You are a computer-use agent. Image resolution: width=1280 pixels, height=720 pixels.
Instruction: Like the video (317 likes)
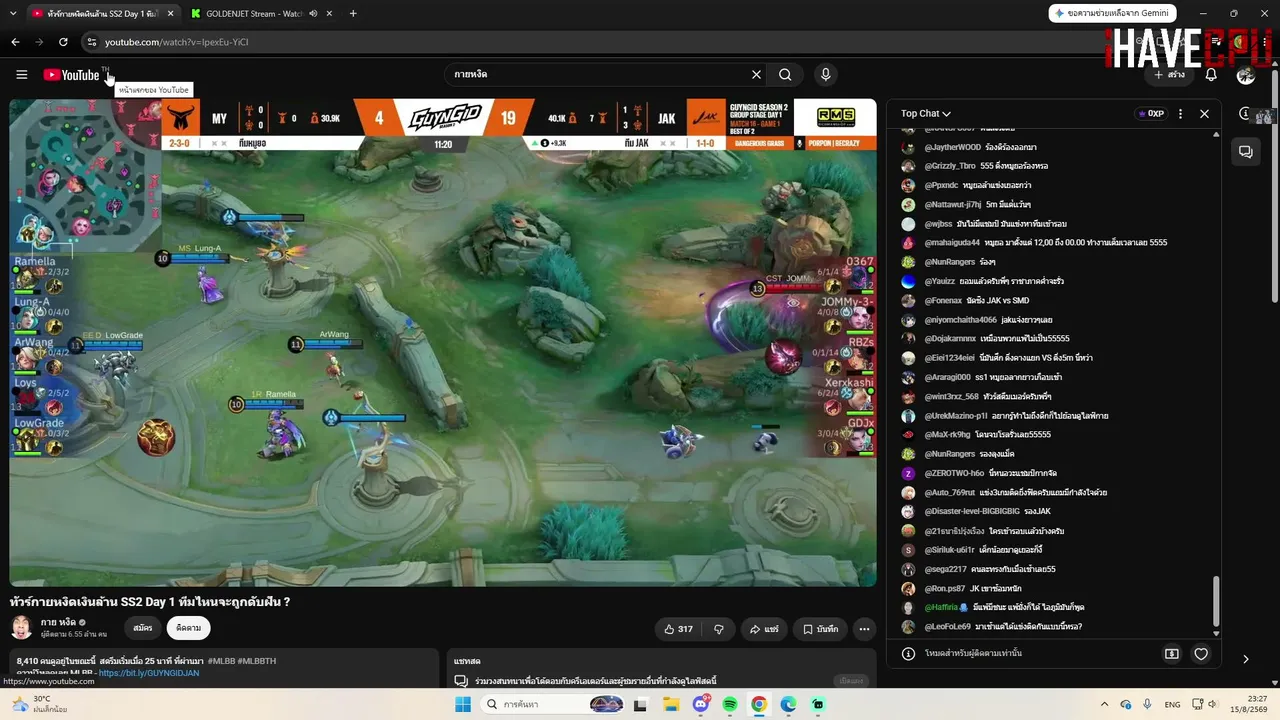coord(678,629)
